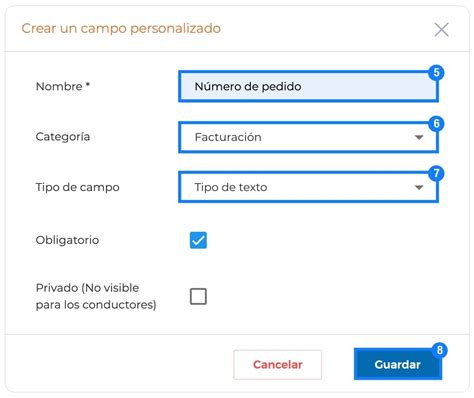Open the Tipo de campo dropdown
Image resolution: width=474 pixels, height=398 pixels.
(x=308, y=187)
